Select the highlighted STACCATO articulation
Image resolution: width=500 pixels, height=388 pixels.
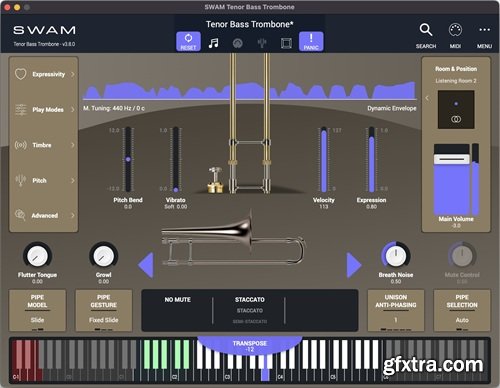[x=250, y=300]
